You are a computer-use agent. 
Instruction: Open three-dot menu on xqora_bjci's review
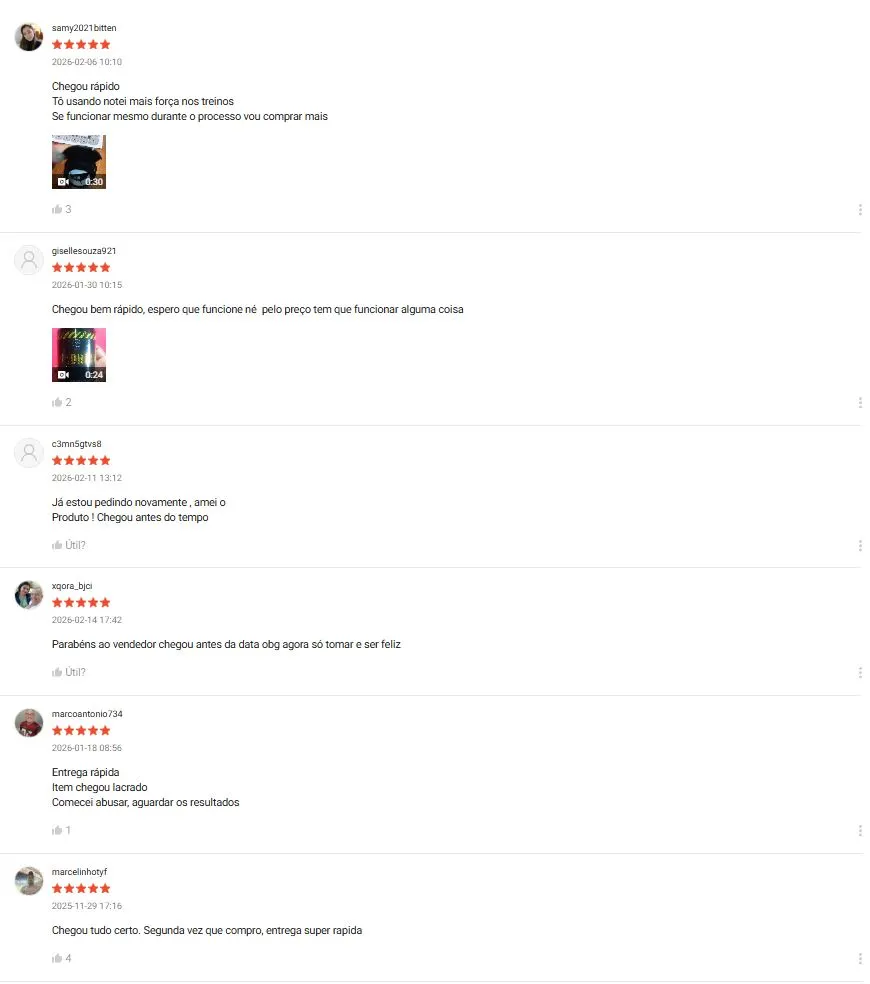pyautogui.click(x=859, y=673)
